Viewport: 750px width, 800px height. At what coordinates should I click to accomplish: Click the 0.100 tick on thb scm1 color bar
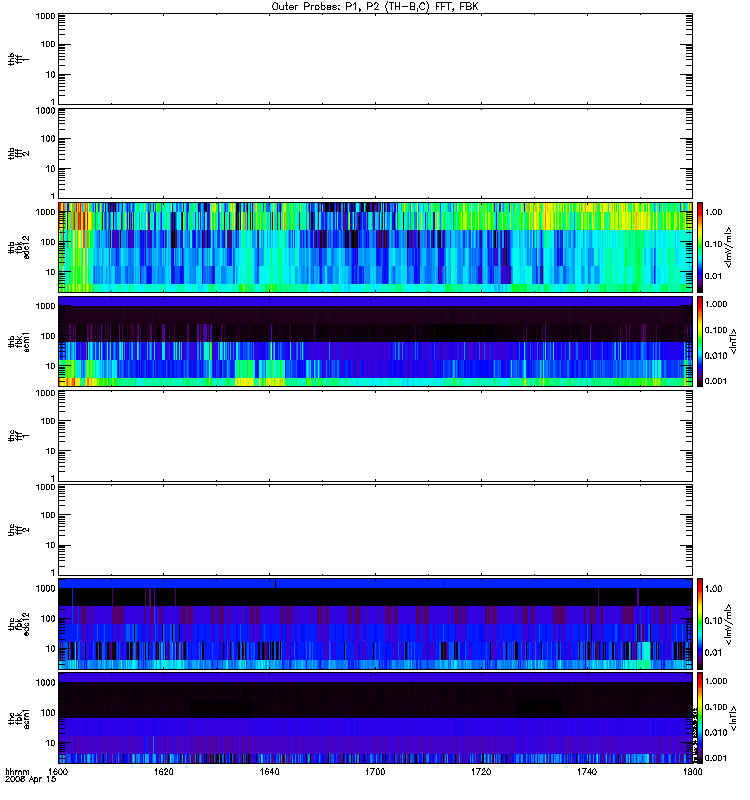click(x=716, y=330)
